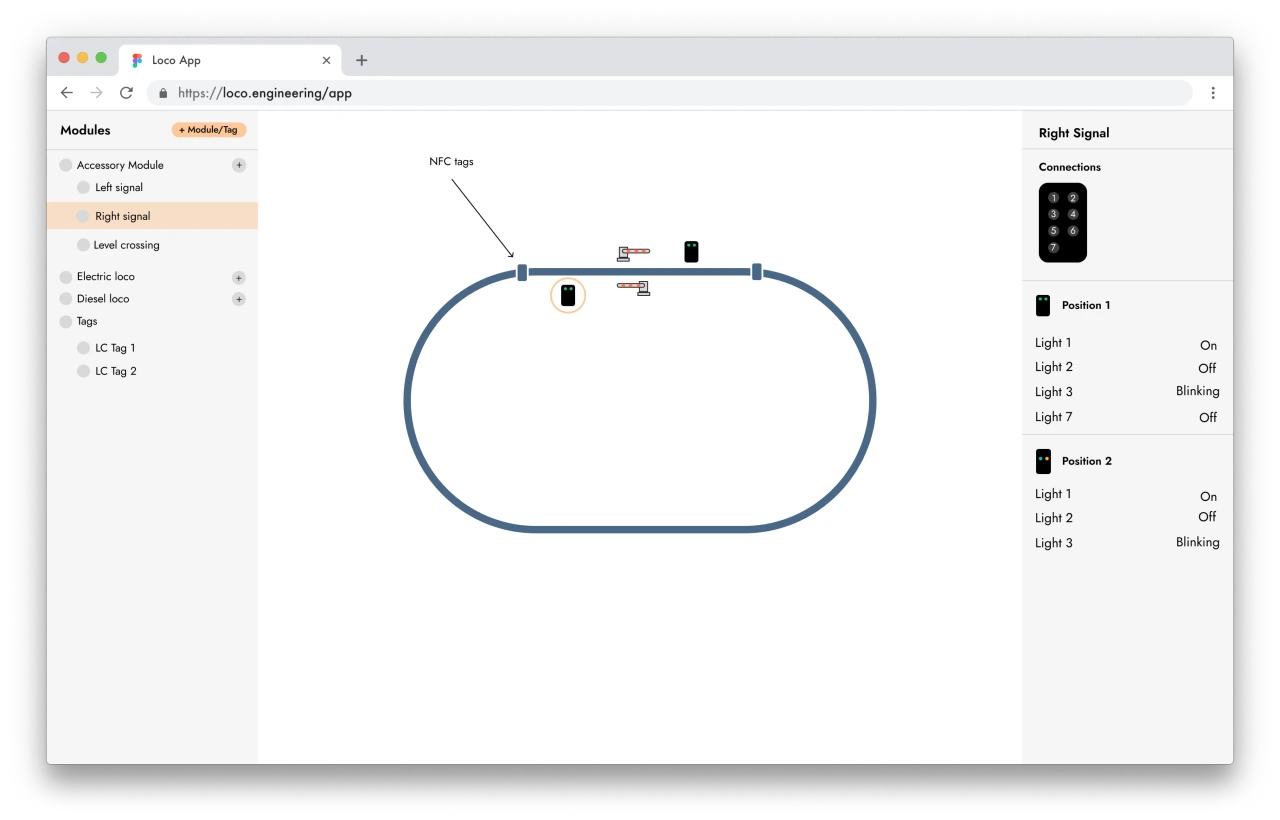Click the left NFC tag on track

522,272
